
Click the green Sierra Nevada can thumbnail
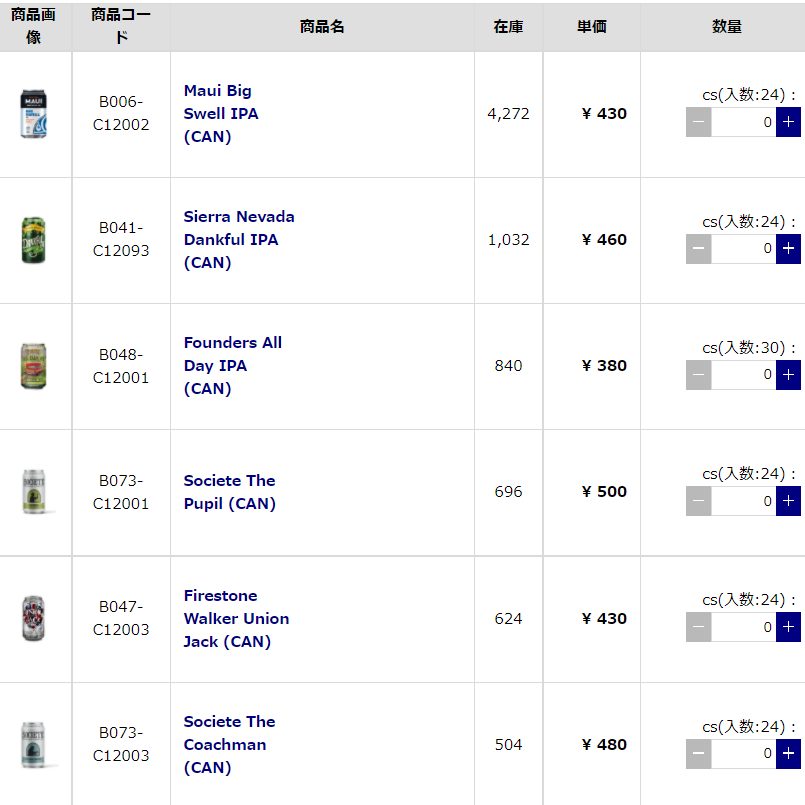pos(33,240)
